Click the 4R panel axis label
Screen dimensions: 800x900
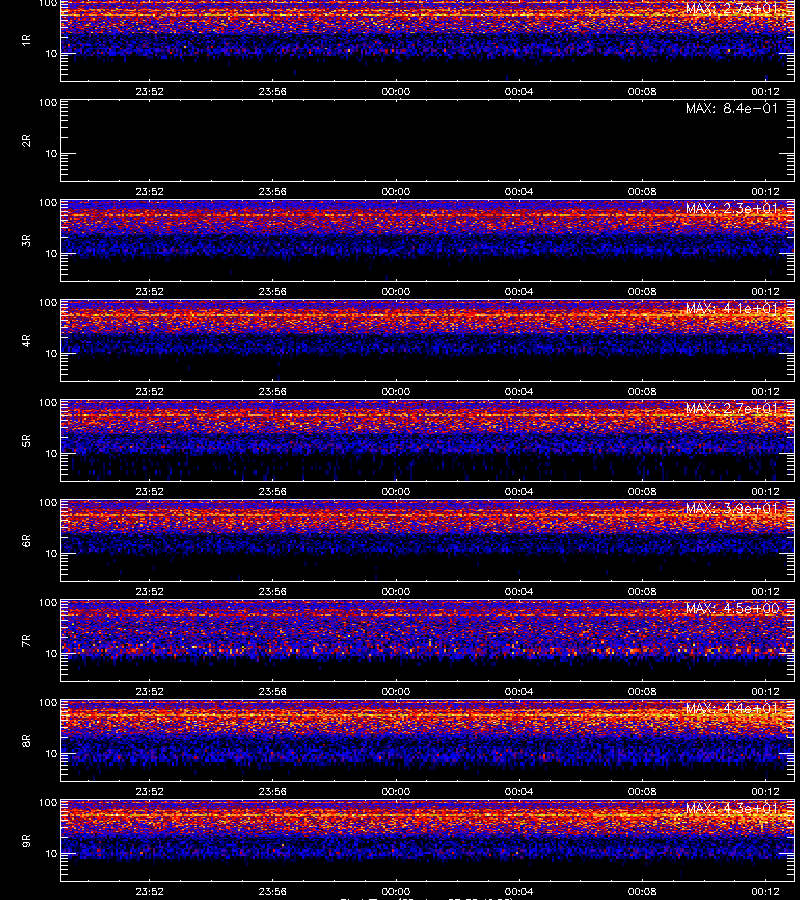pyautogui.click(x=26, y=340)
